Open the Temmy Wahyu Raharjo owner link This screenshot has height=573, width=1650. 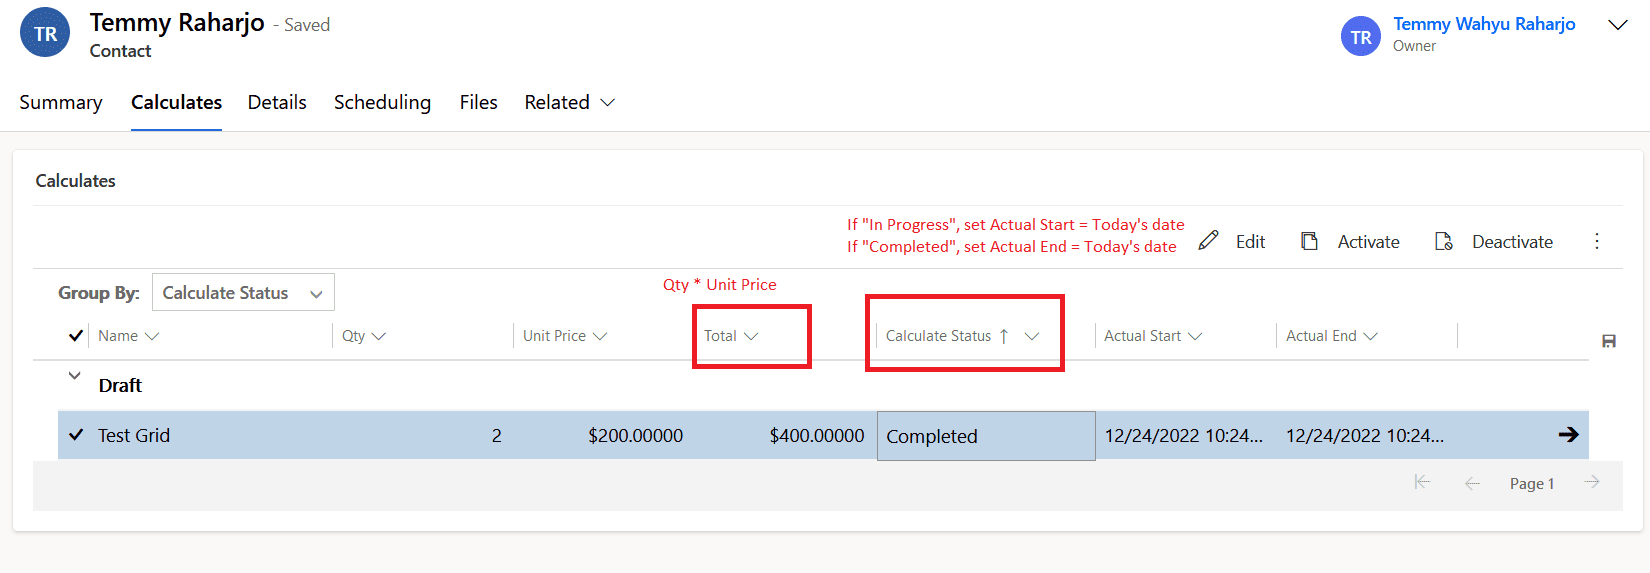coord(1484,24)
